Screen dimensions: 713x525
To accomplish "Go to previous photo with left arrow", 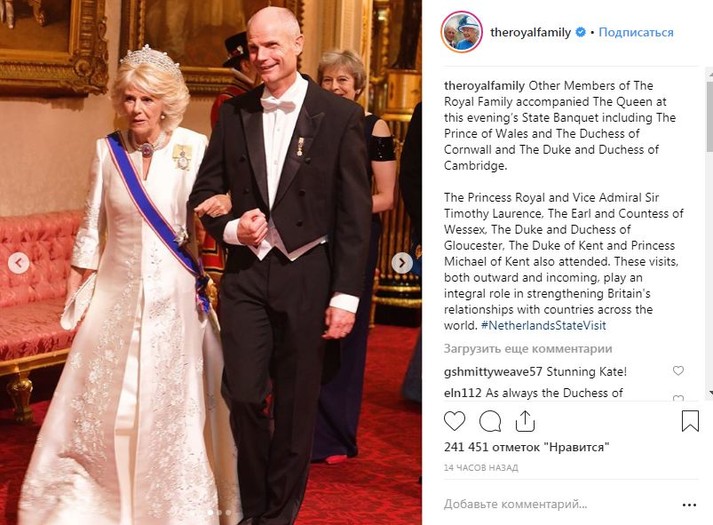I will point(19,263).
